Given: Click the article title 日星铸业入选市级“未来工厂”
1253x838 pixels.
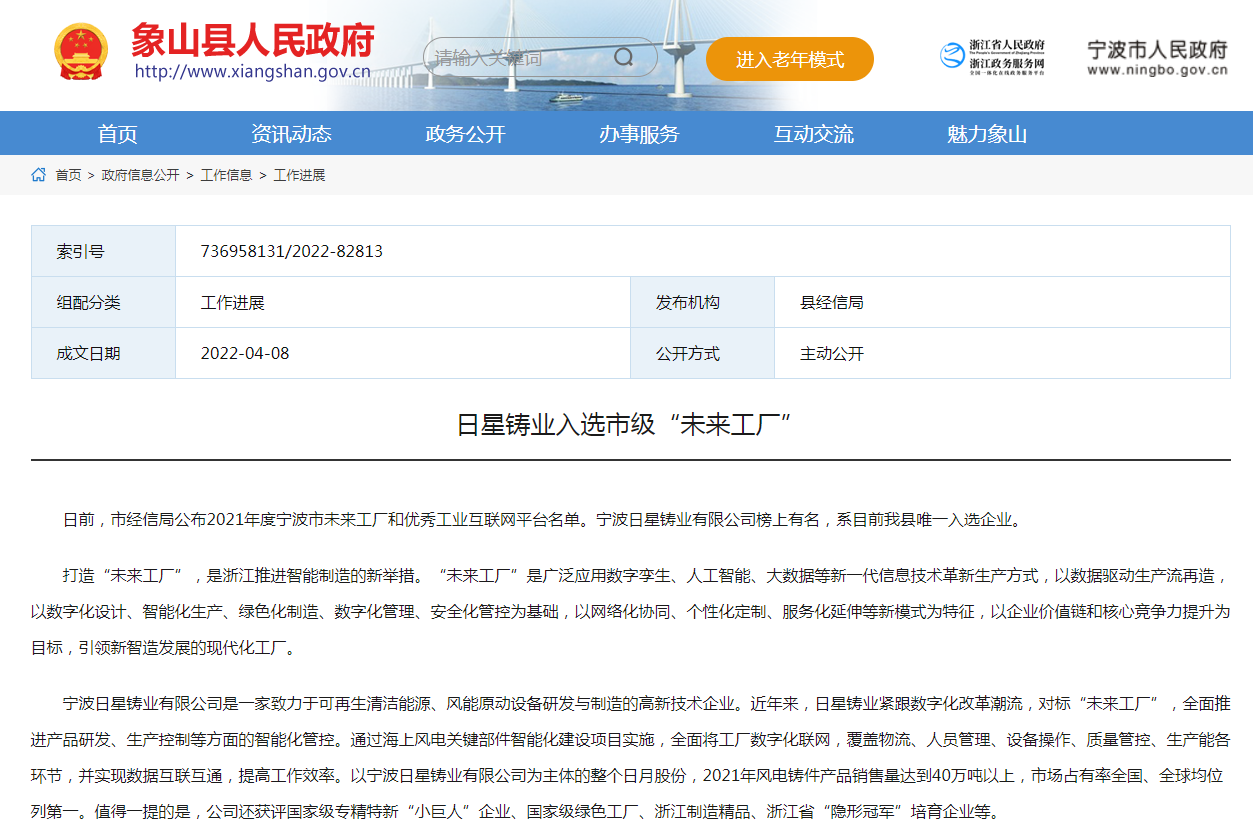Looking at the screenshot, I should pos(625,424).
